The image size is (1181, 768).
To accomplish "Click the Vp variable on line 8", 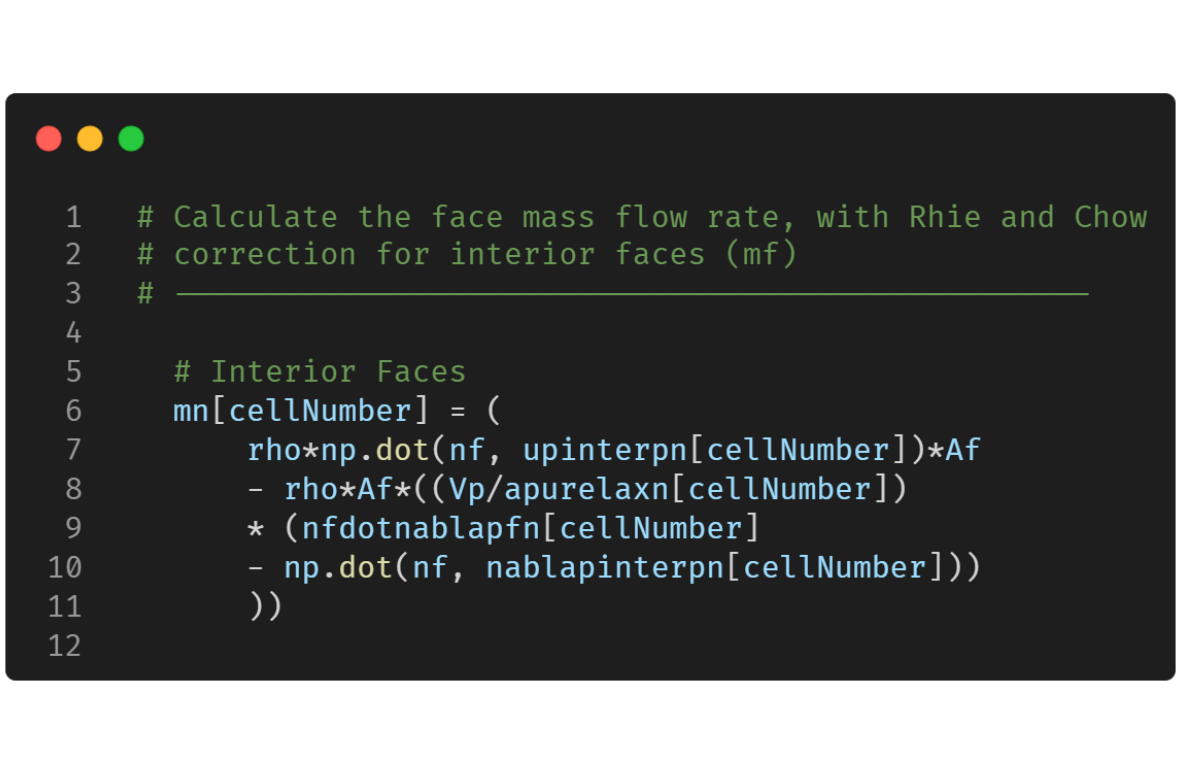I will tap(467, 490).
